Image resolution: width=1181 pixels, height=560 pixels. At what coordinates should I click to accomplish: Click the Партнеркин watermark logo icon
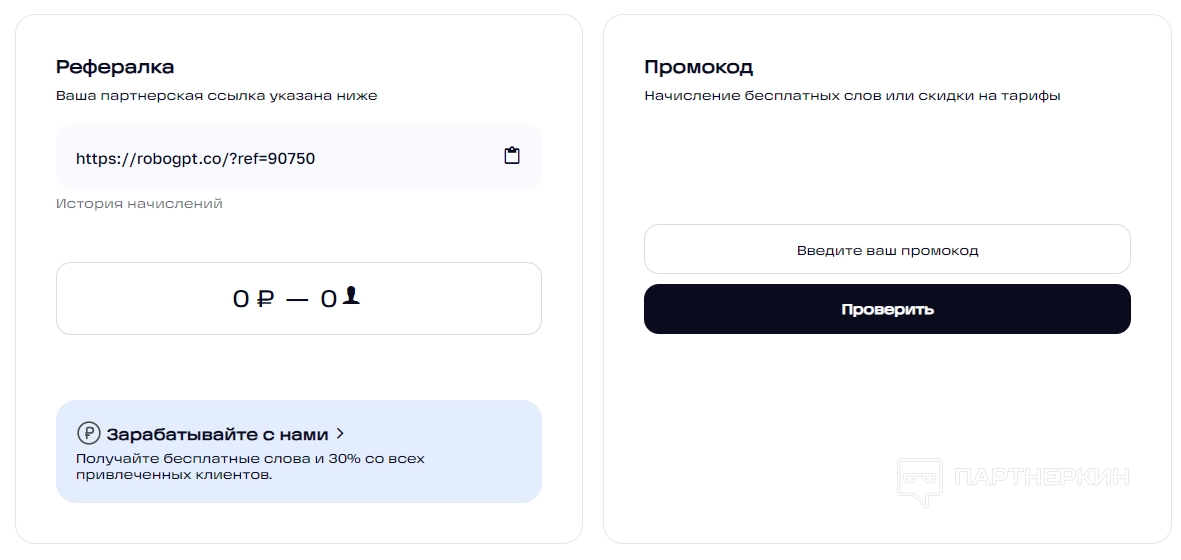920,478
